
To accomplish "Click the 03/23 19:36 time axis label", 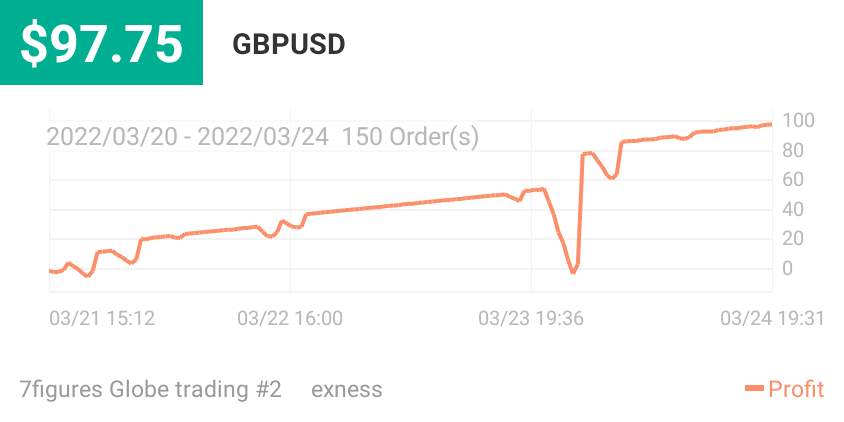I will [x=531, y=319].
